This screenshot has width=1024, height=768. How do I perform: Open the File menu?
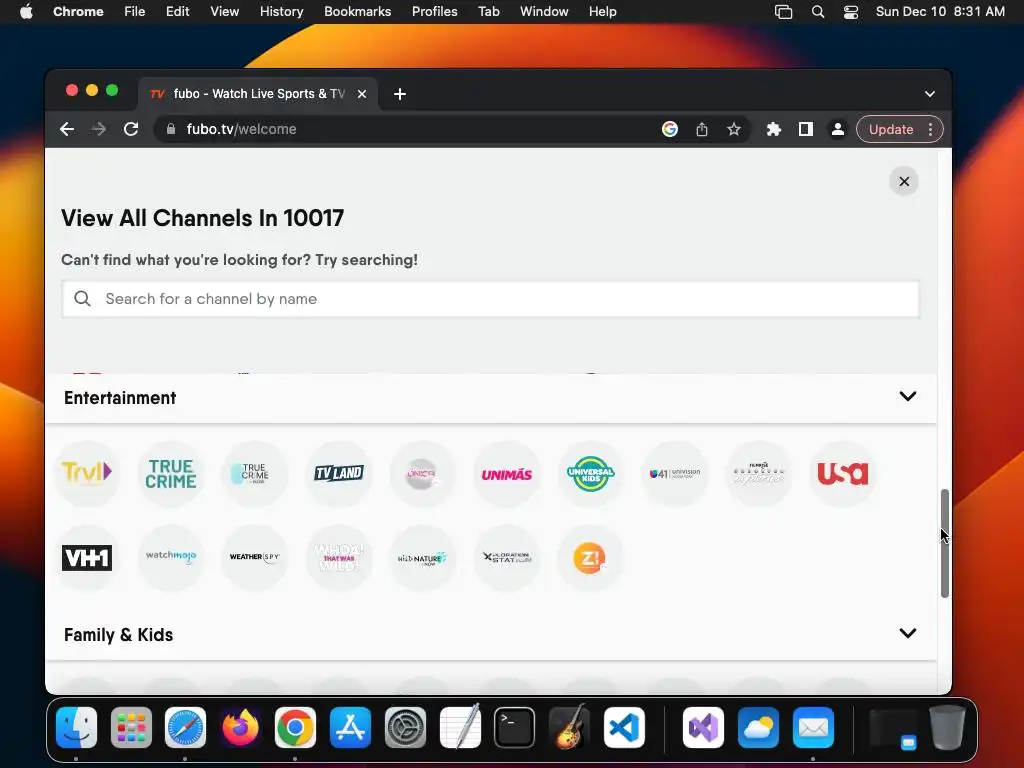135,12
